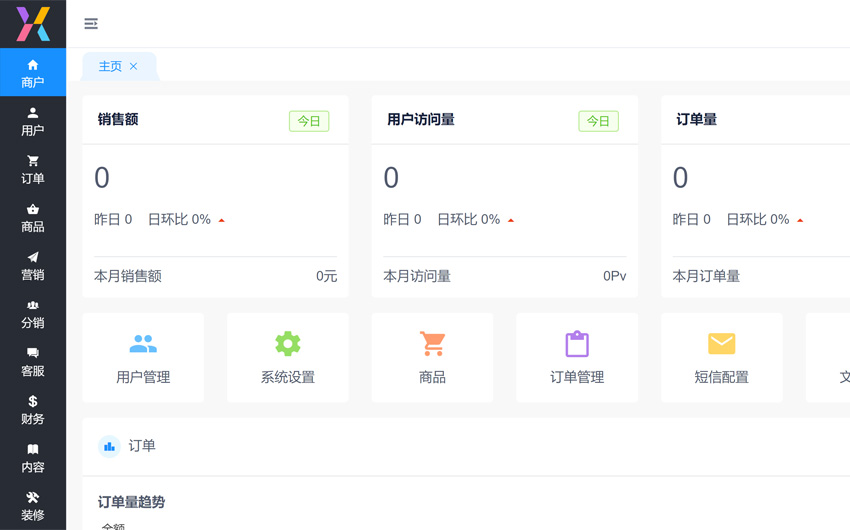This screenshot has height=530, width=850.
Task: Switch to the 主页 tab
Action: 110,66
